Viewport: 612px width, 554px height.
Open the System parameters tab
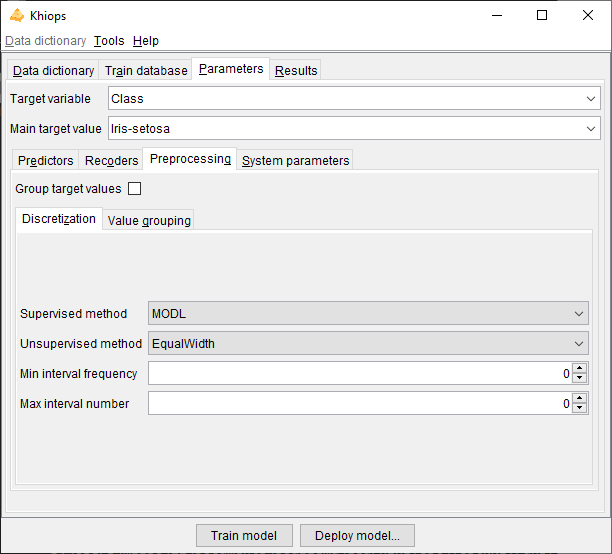pyautogui.click(x=296, y=161)
